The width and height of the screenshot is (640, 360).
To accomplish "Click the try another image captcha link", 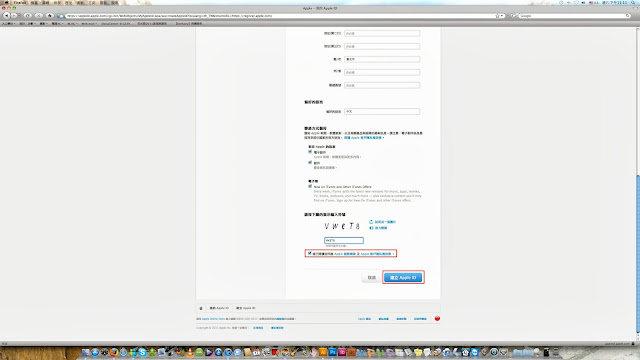I will tap(385, 222).
